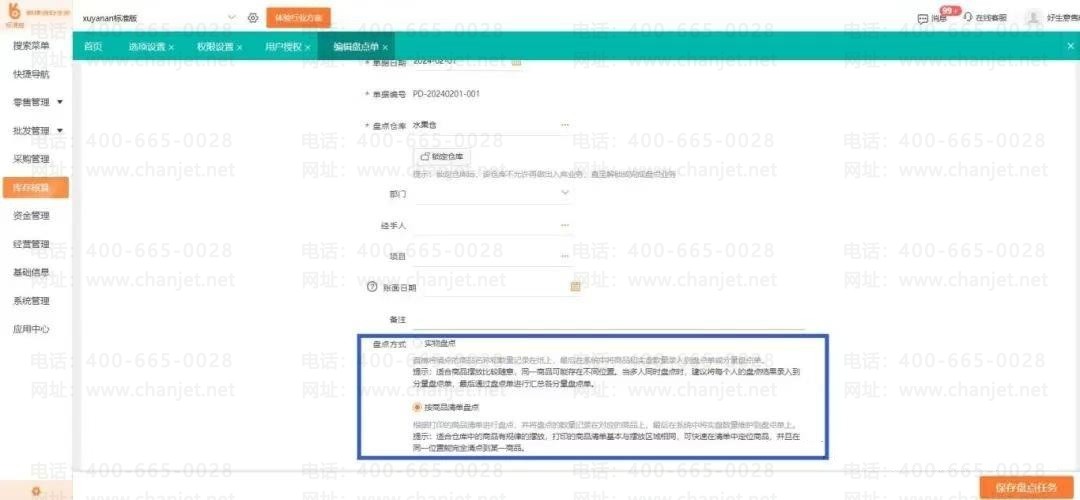Image resolution: width=1080 pixels, height=500 pixels.
Task: Click the help question mark beside 账面日期
Action: (373, 287)
